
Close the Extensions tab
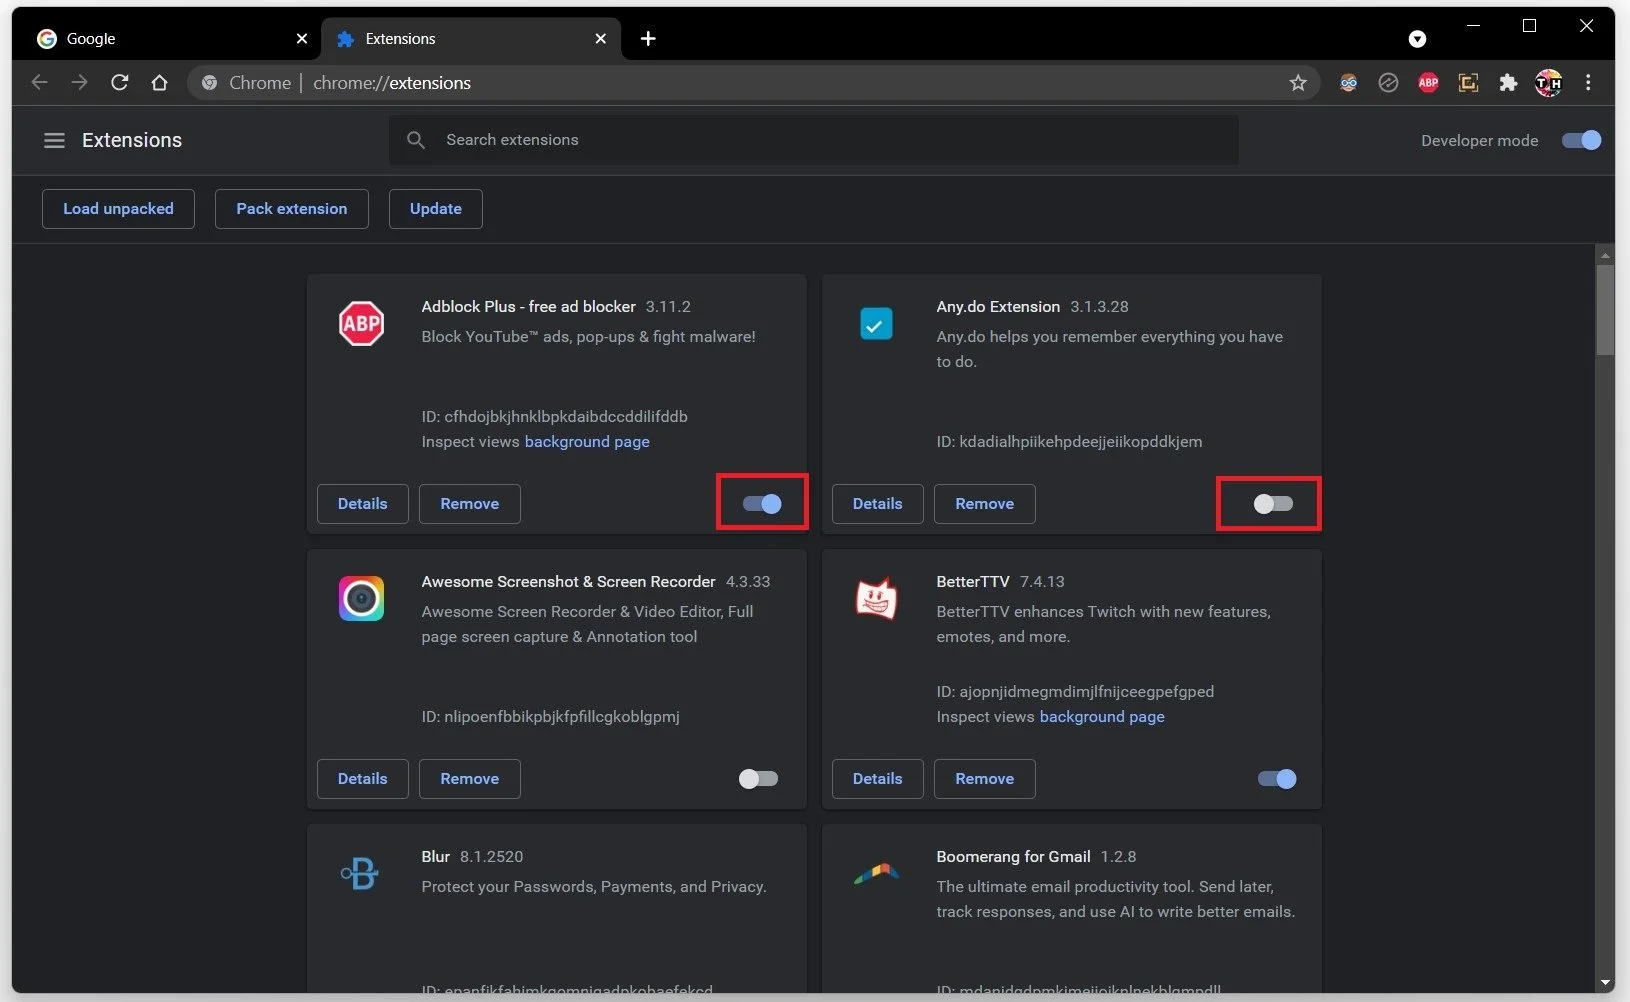pyautogui.click(x=600, y=38)
